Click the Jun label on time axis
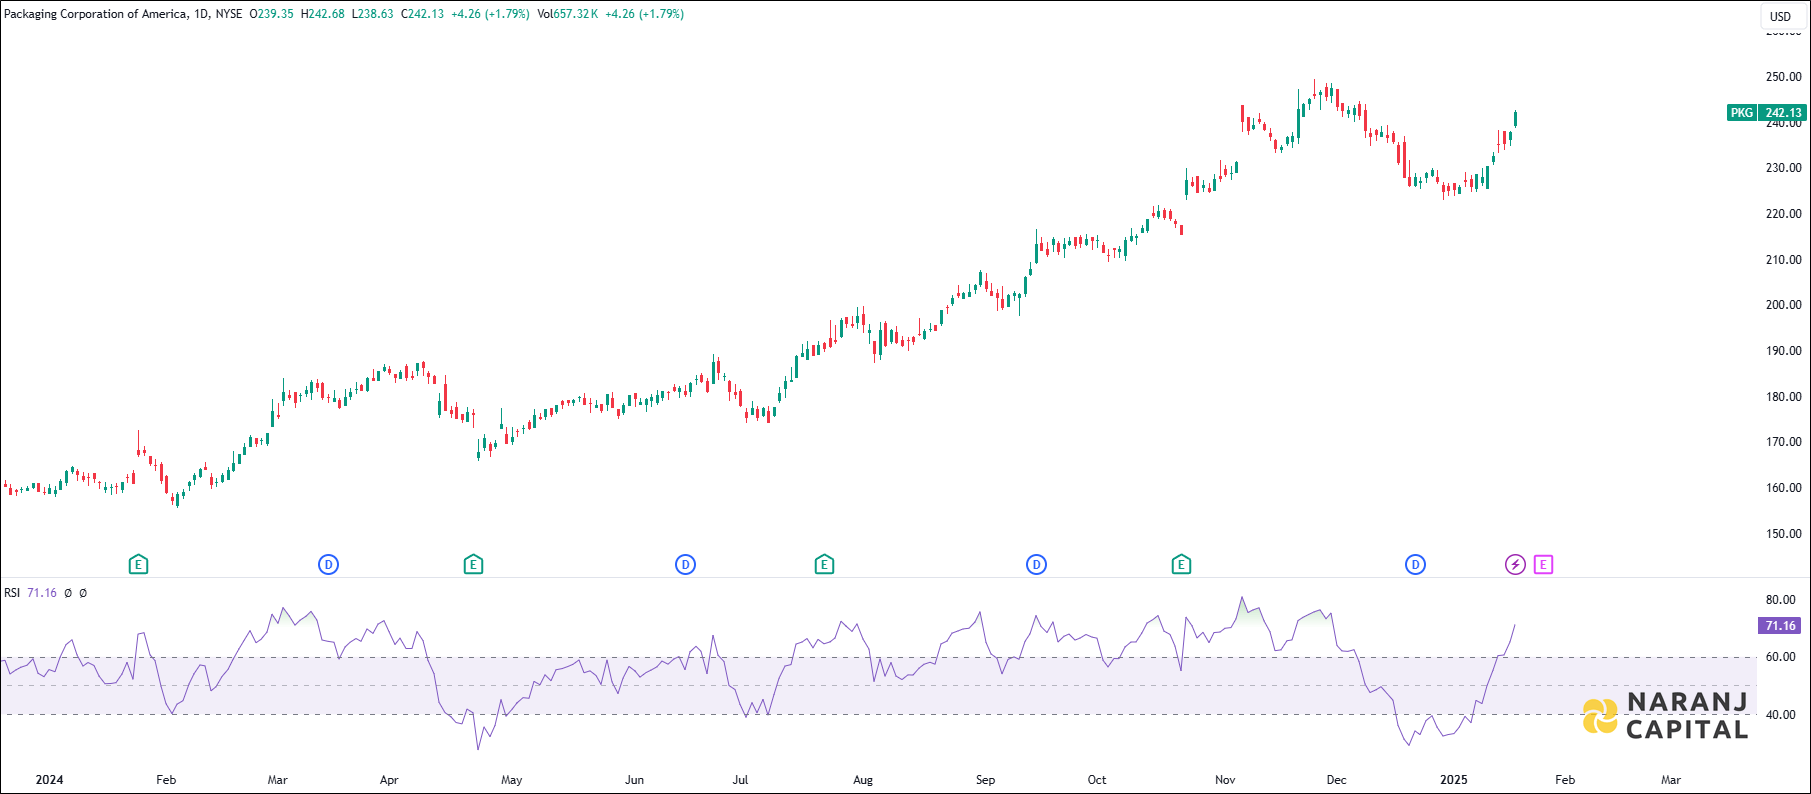Viewport: 1811px width, 794px height. pos(634,780)
